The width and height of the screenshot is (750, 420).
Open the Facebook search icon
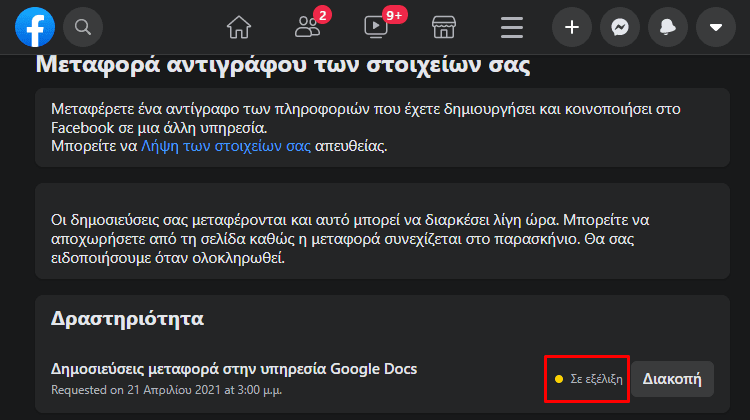[x=83, y=27]
